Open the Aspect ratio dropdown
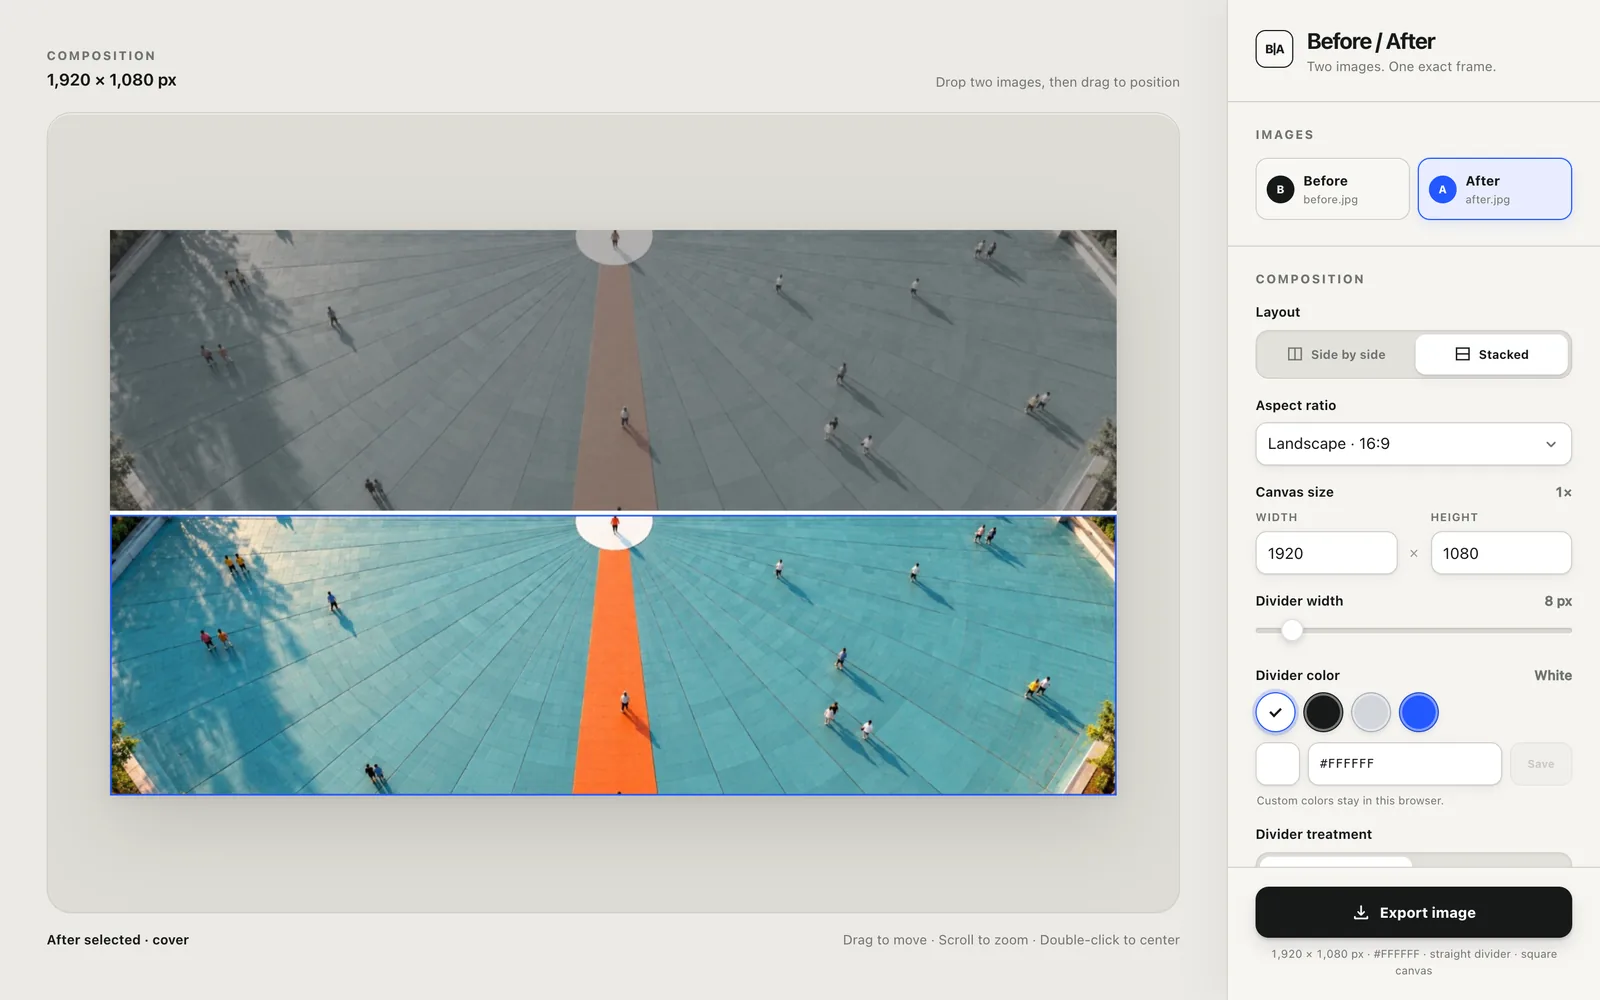Image resolution: width=1600 pixels, height=1000 pixels. (x=1413, y=444)
